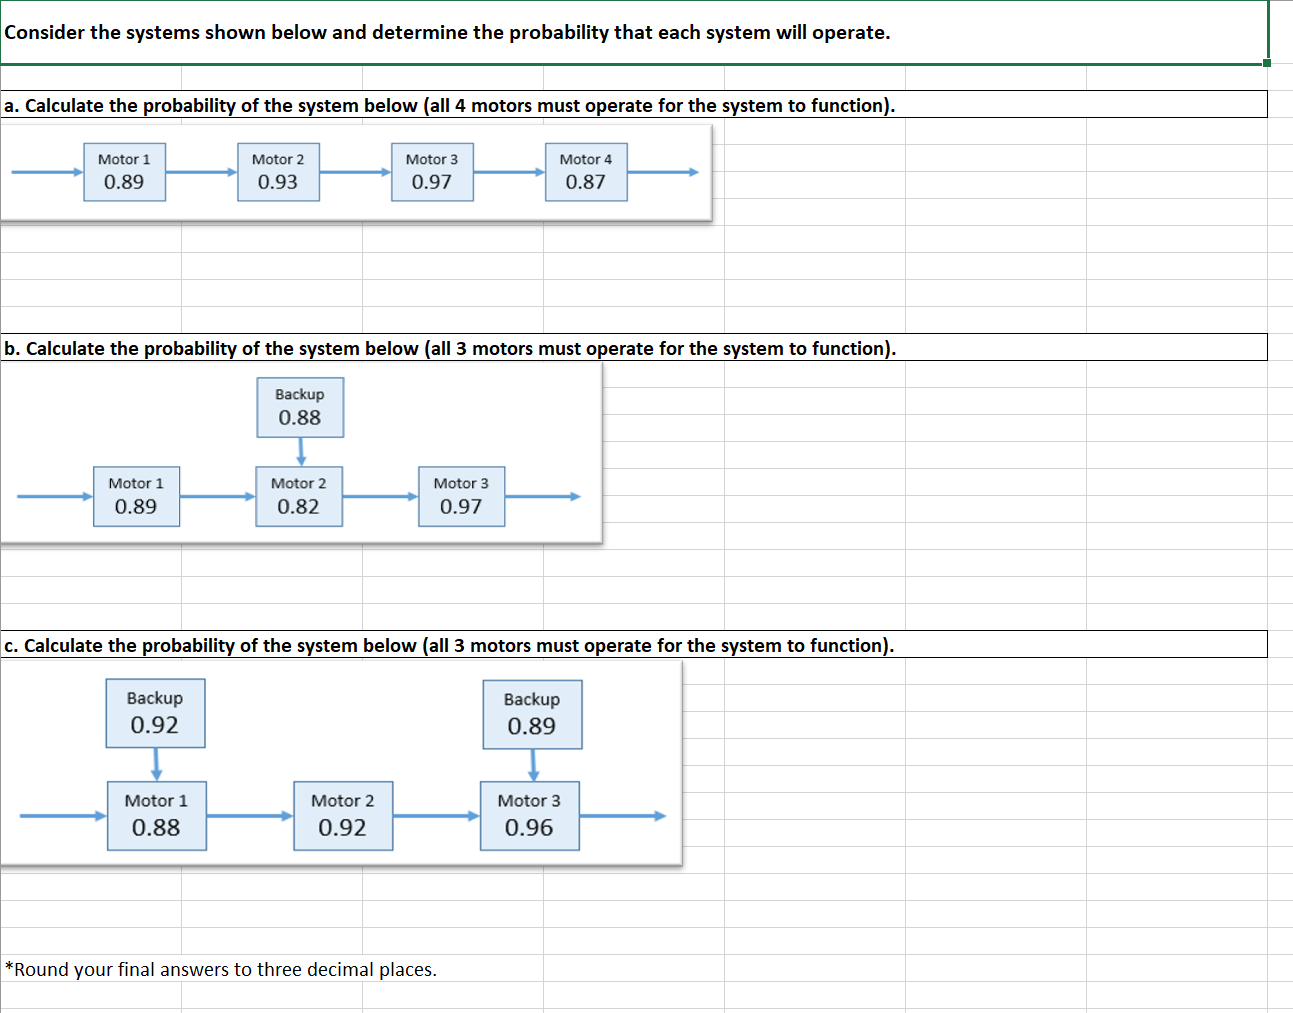
Task: Select the Motor 2 box showing 0.82
Action: coord(300,495)
